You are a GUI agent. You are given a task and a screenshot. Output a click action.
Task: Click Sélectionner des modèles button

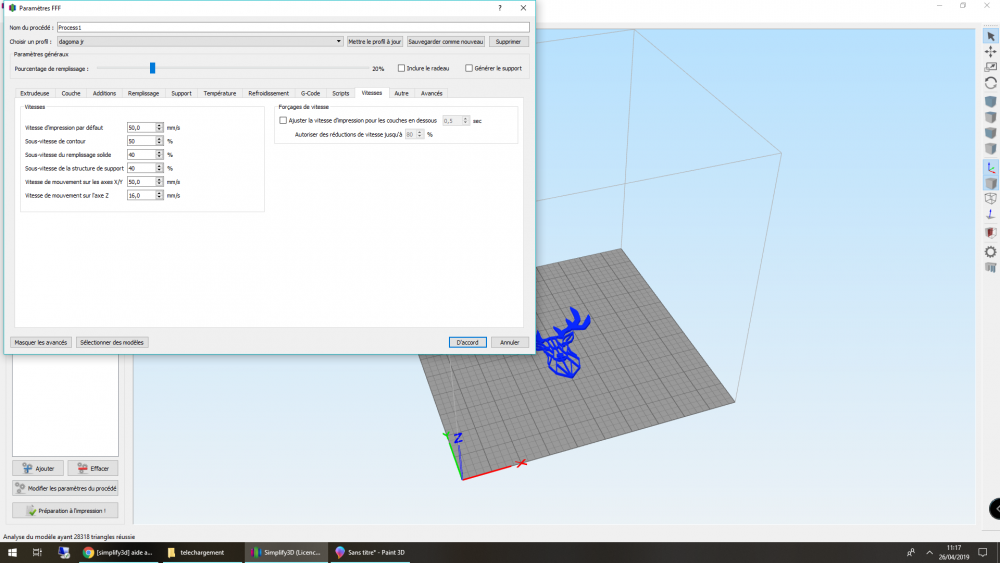click(x=112, y=342)
